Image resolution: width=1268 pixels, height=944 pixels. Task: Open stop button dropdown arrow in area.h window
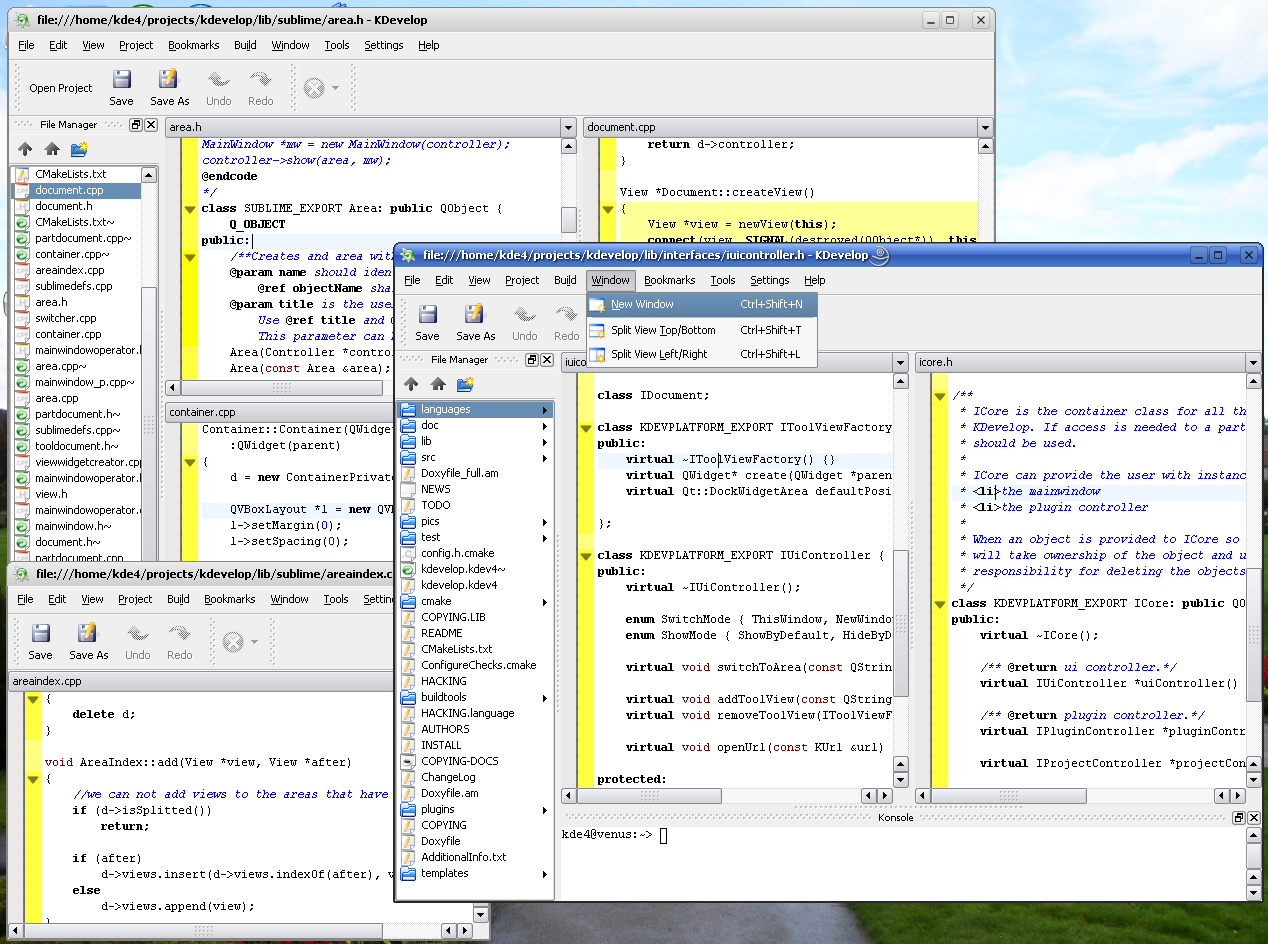[x=335, y=88]
